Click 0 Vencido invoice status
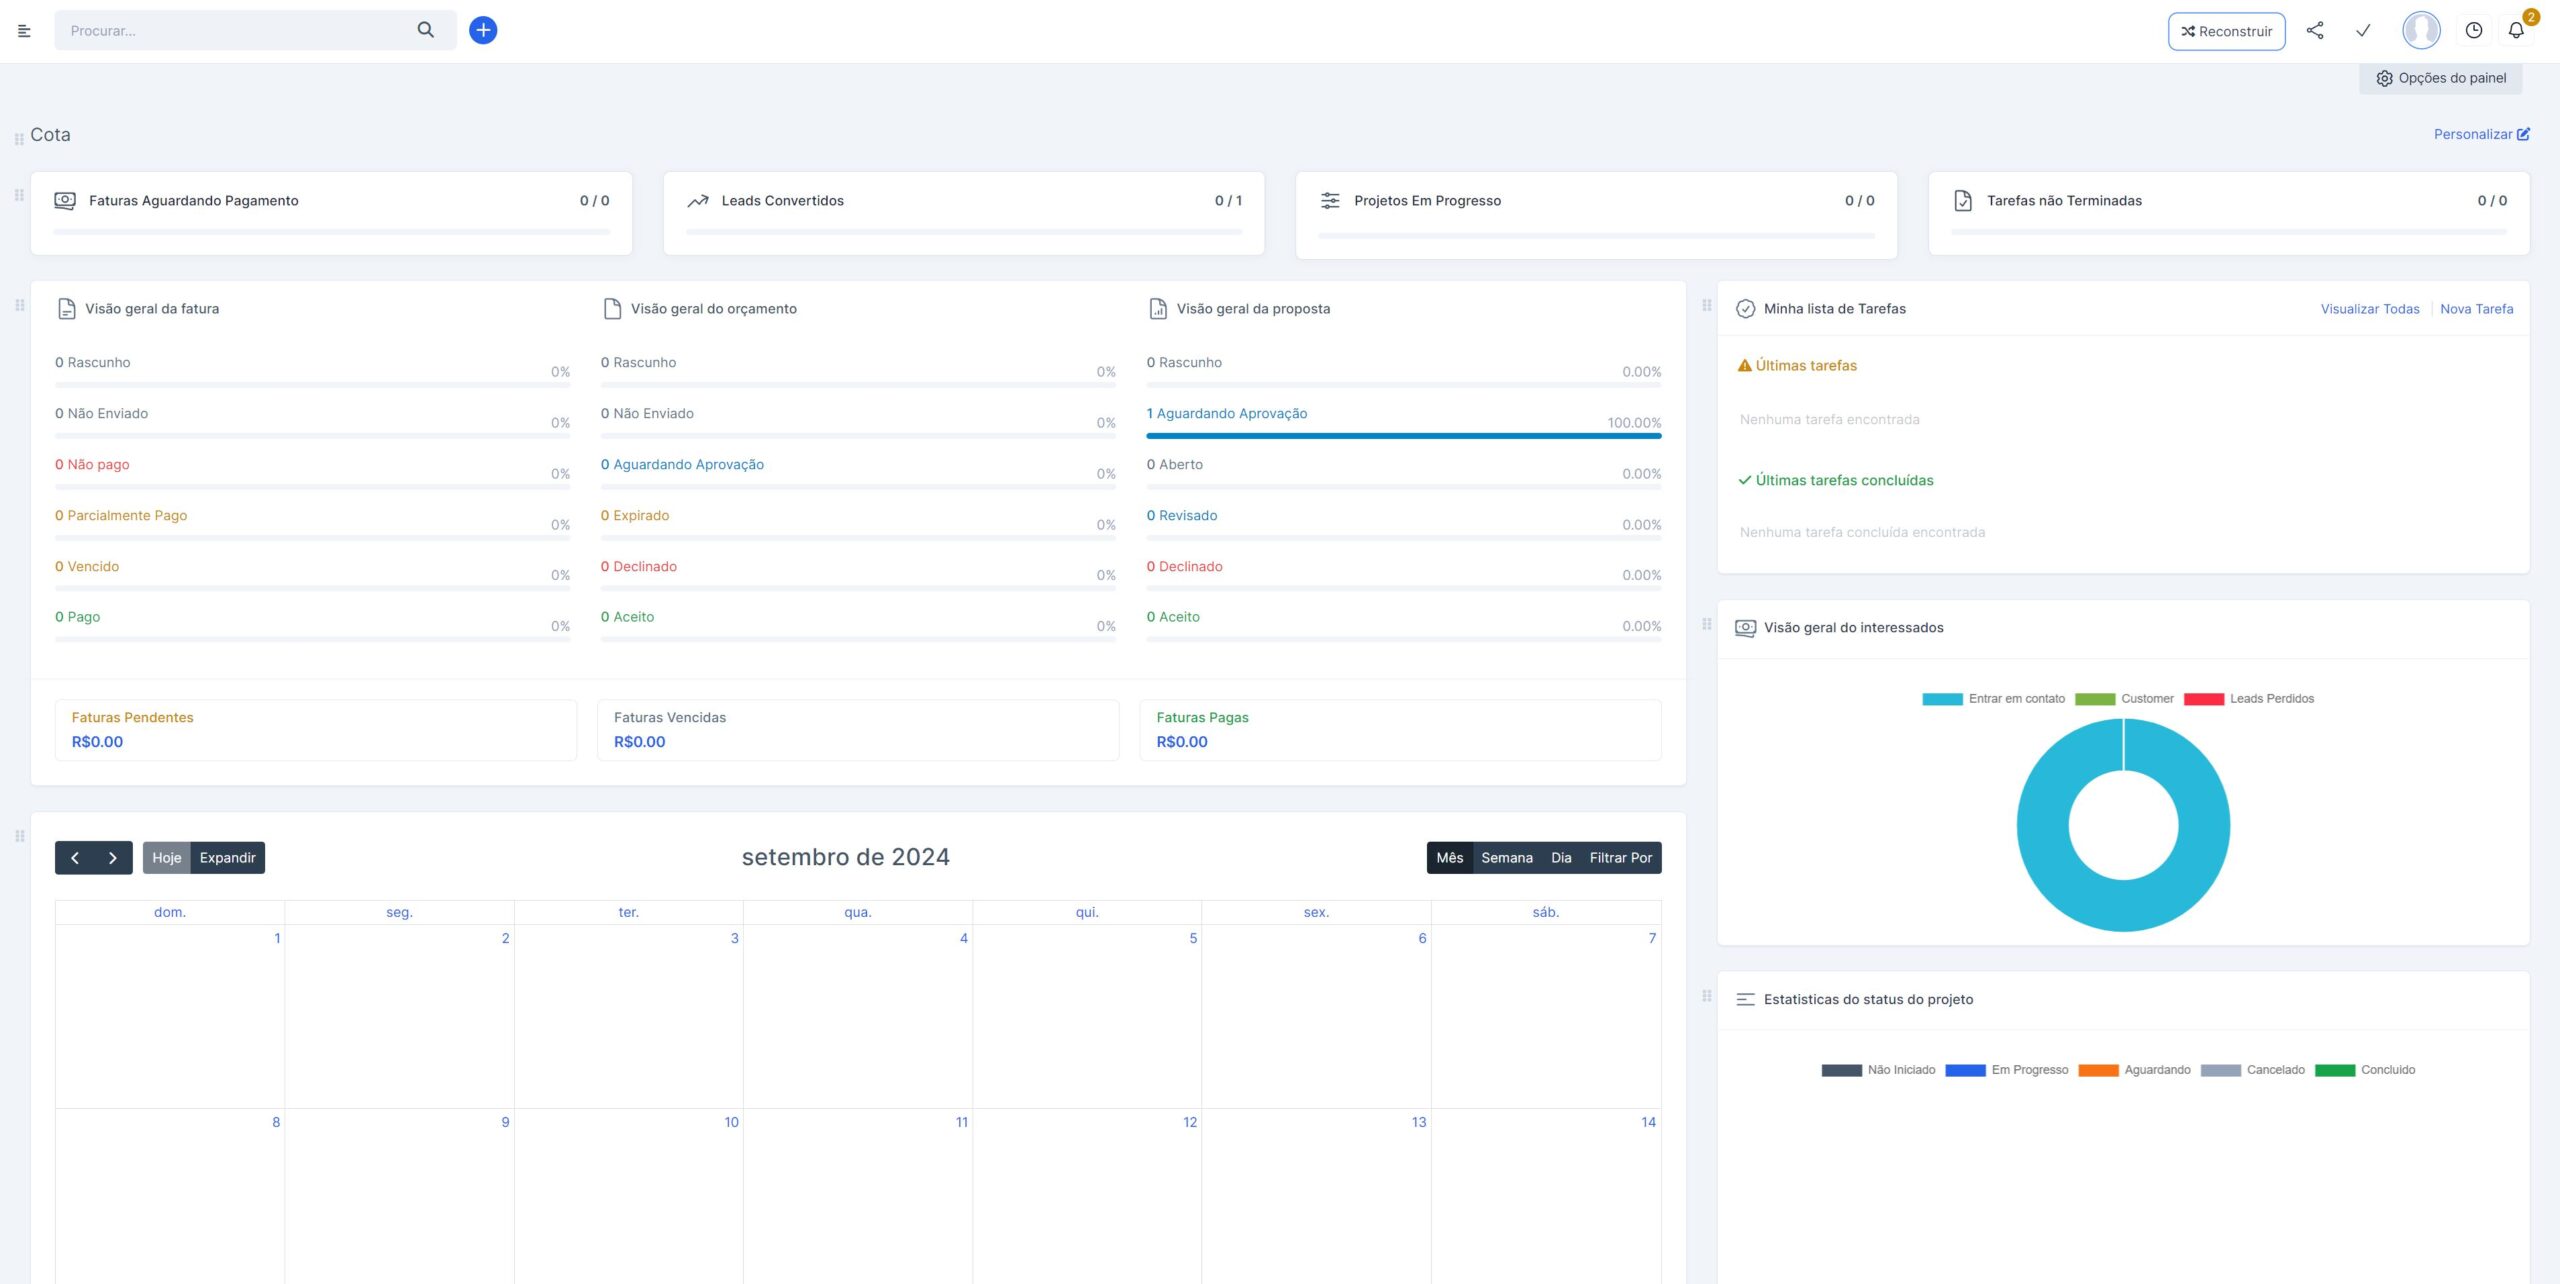This screenshot has height=1284, width=2560. 87,566
